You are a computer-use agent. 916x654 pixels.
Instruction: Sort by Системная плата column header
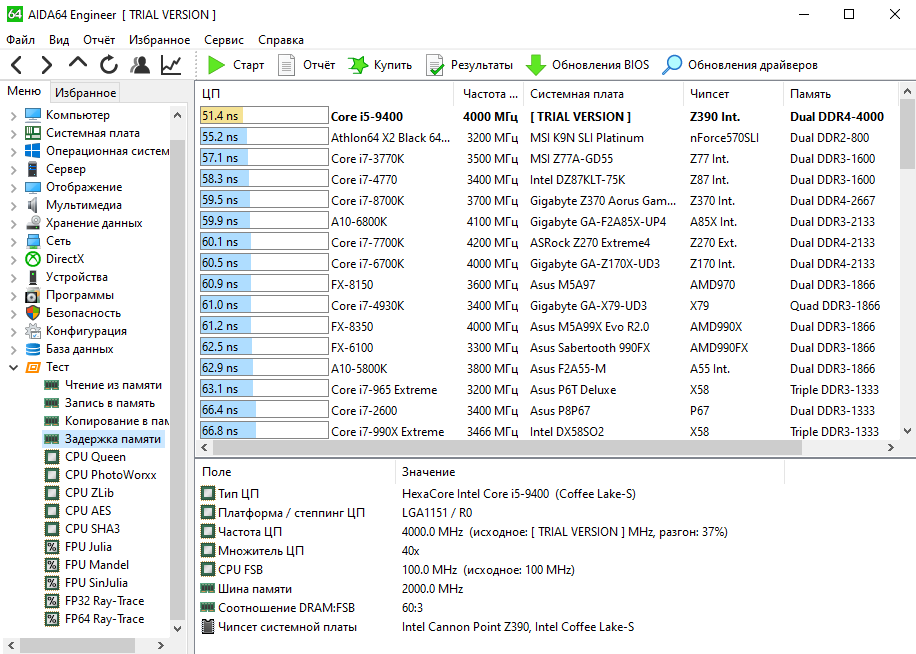(x=603, y=94)
